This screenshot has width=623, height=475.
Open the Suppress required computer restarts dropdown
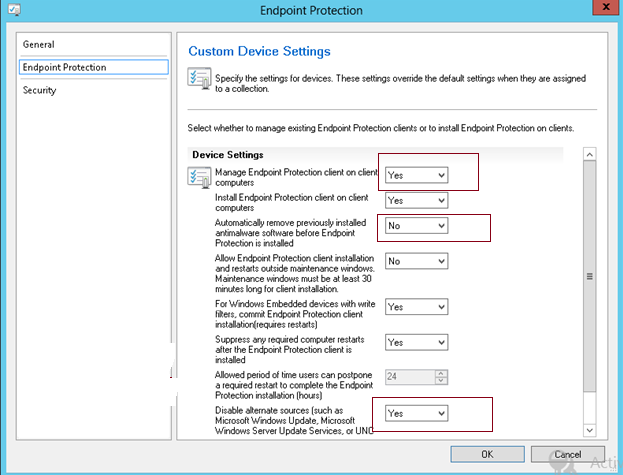pos(416,342)
